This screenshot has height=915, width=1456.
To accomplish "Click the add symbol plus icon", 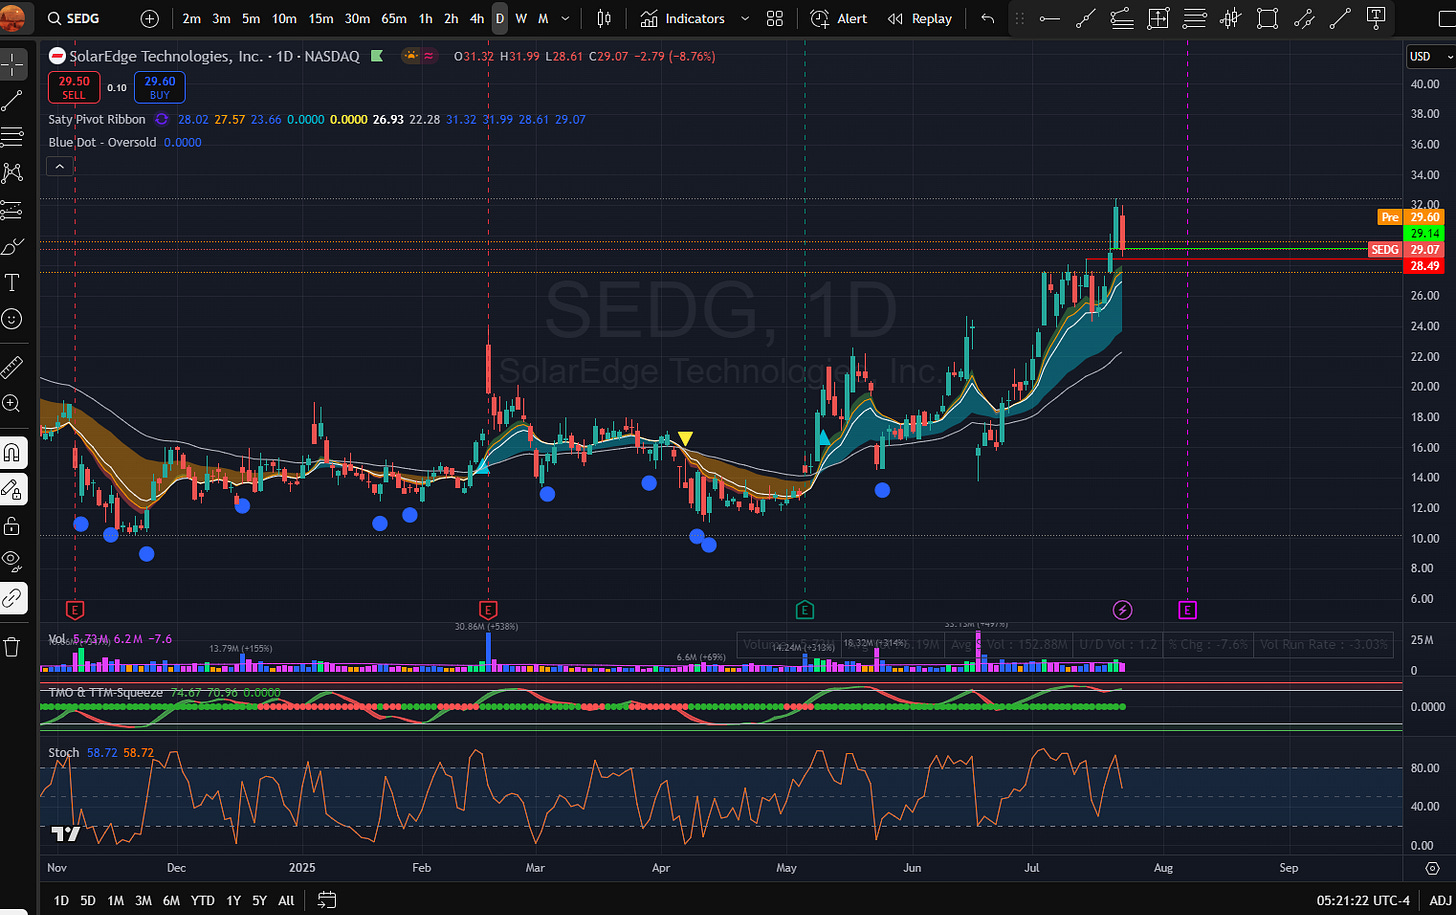I will pyautogui.click(x=149, y=18).
